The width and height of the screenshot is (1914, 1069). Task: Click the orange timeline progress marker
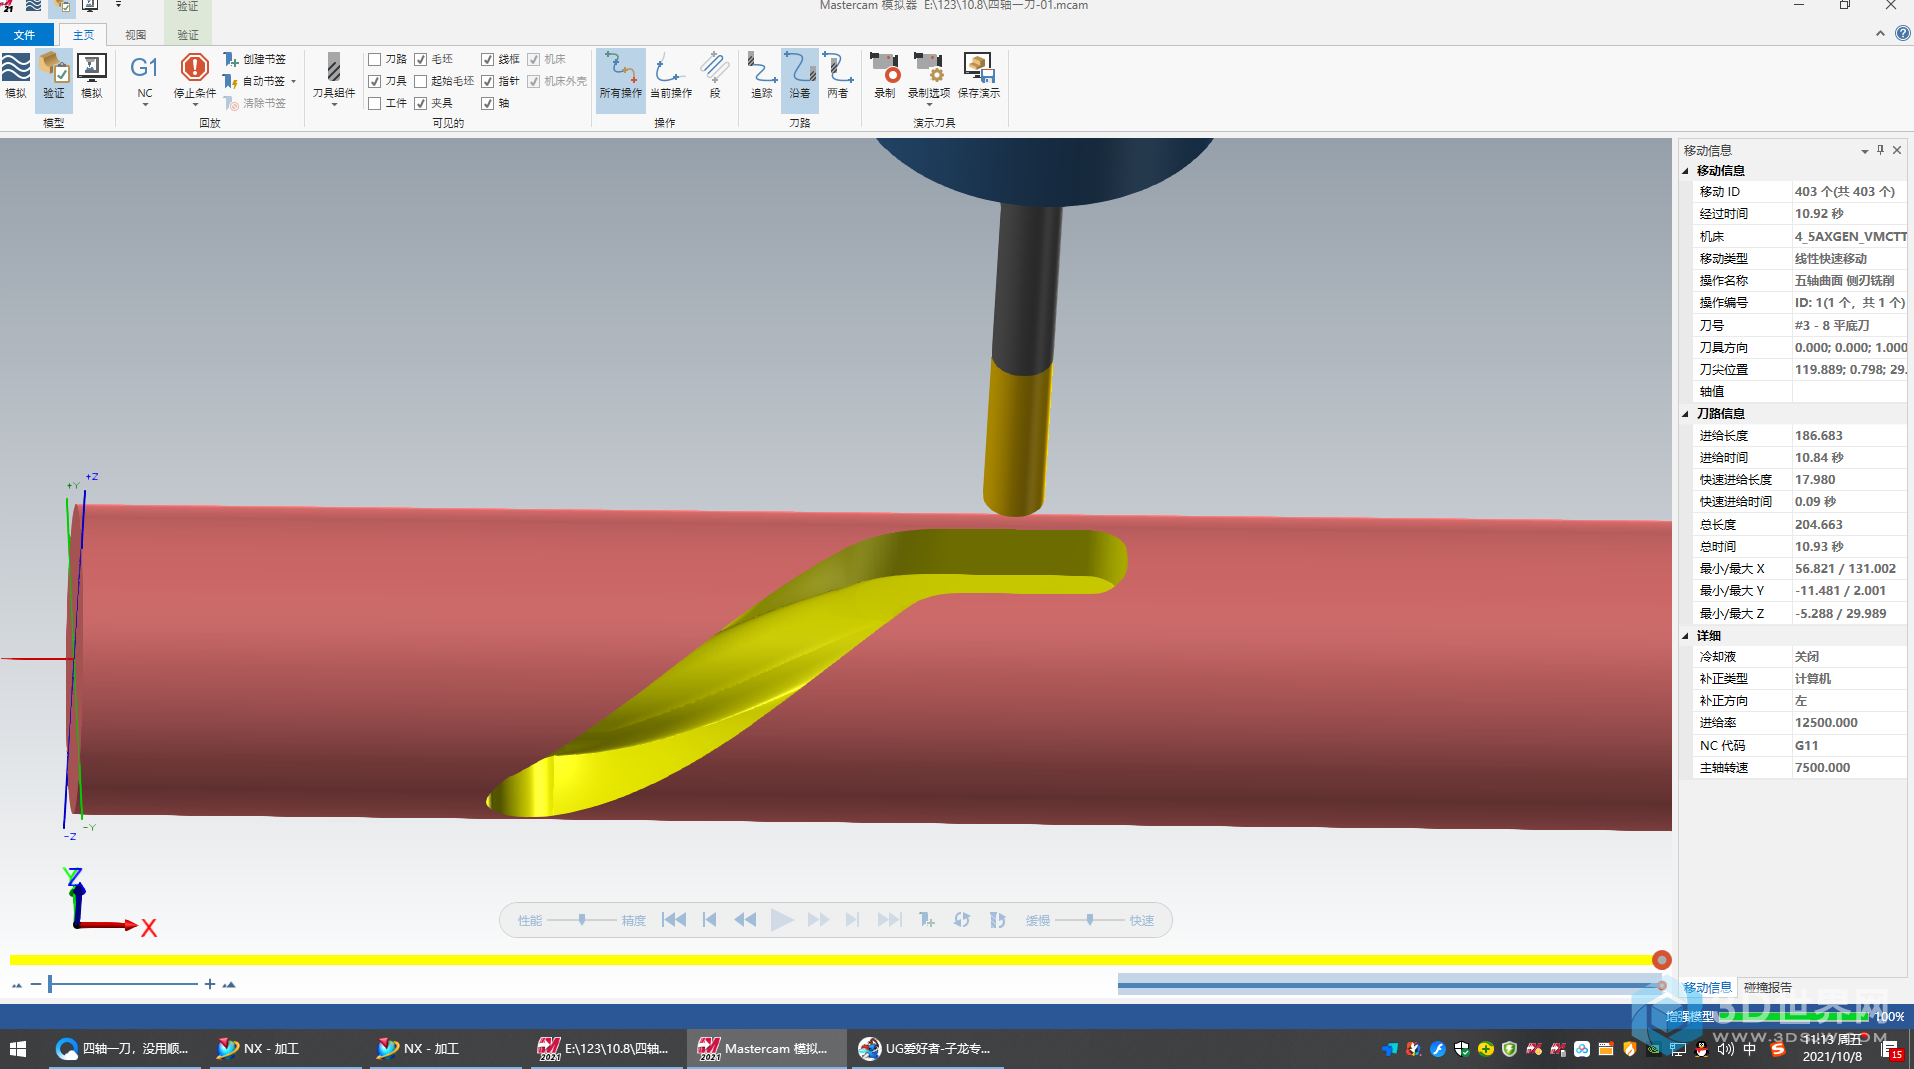pyautogui.click(x=1661, y=960)
